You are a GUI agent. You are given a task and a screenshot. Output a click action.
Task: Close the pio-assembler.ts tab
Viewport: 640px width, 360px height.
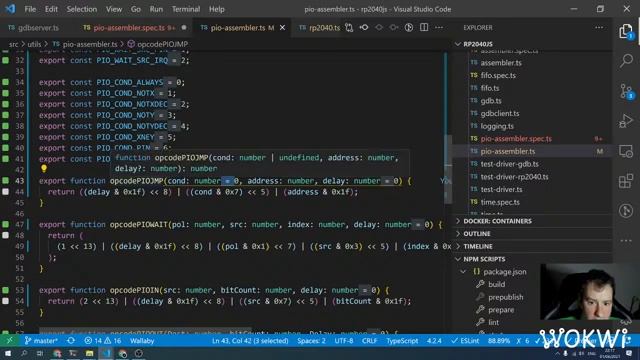282,28
